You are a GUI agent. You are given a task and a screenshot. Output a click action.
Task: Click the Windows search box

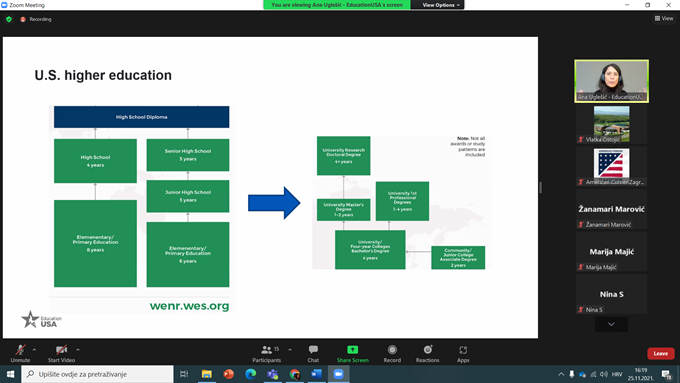point(98,374)
